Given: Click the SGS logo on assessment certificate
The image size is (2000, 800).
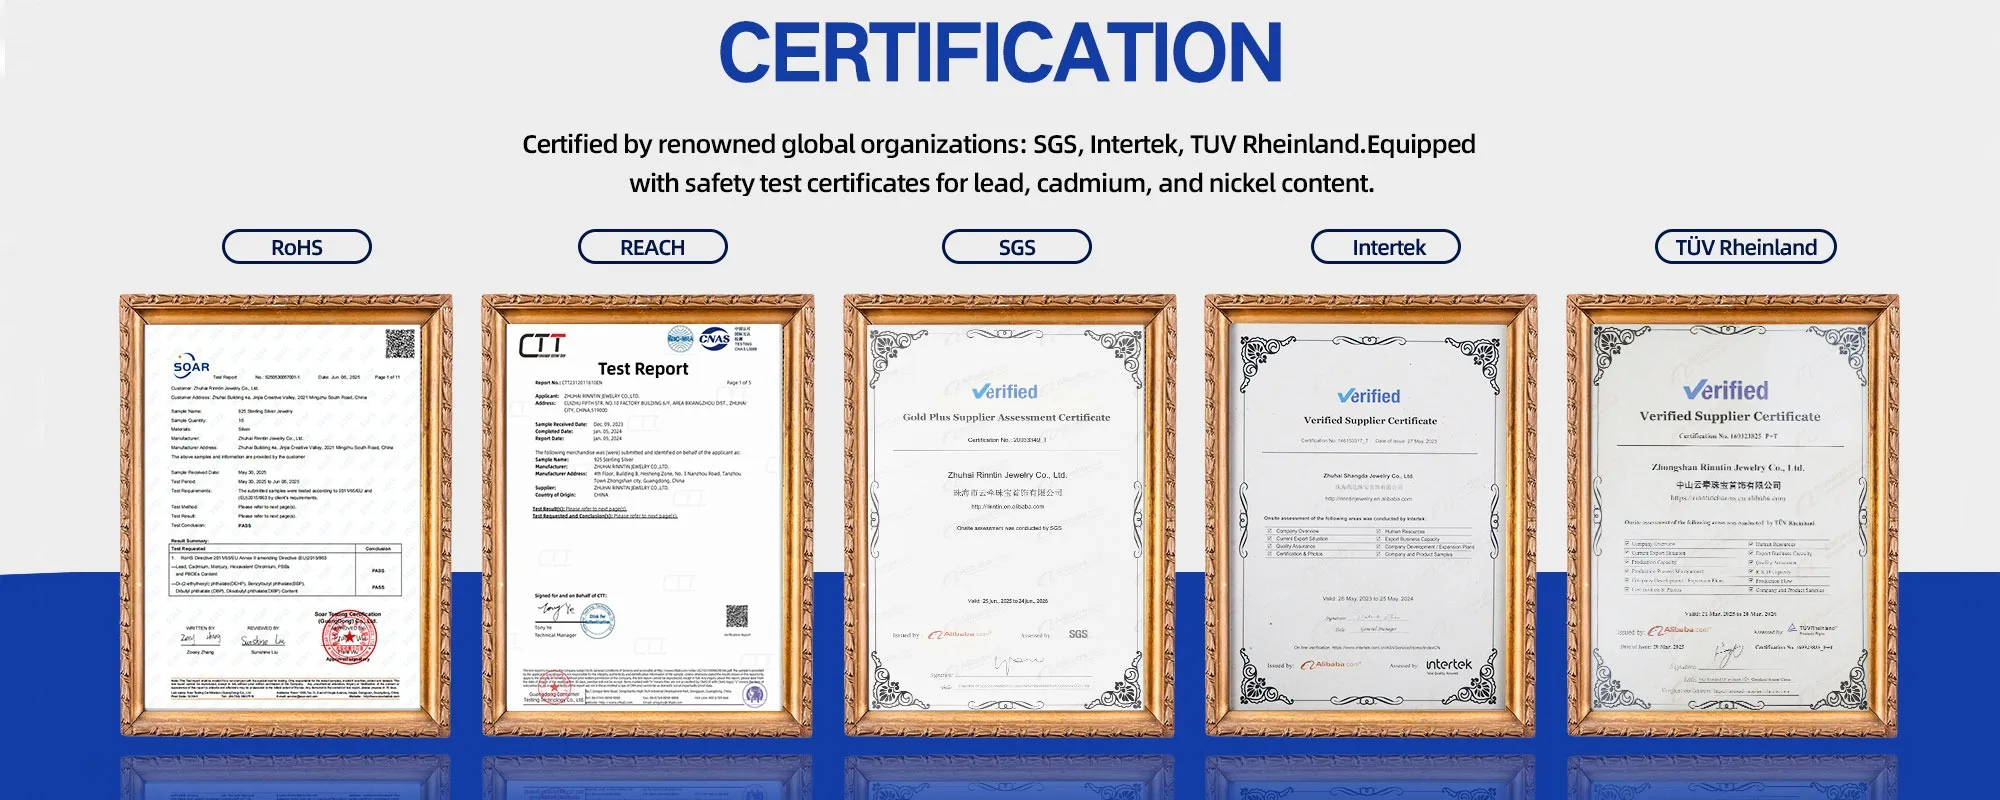Looking at the screenshot, I should coord(1078,634).
